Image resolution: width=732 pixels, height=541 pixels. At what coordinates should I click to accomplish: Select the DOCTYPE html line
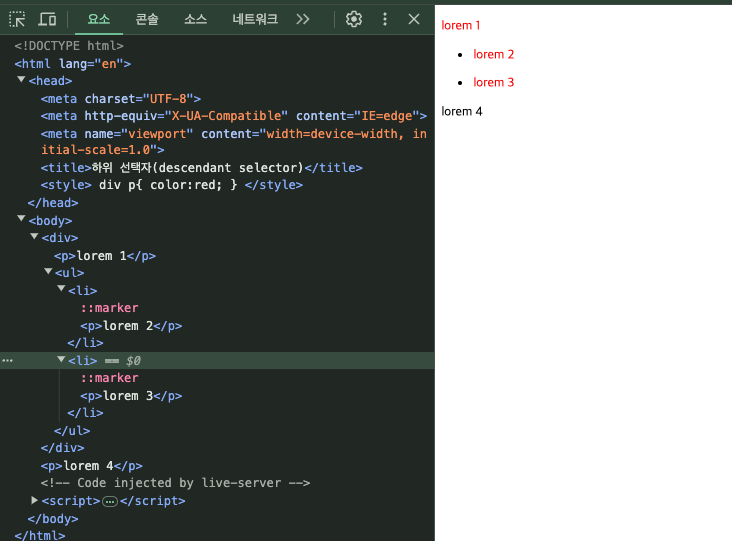(x=69, y=46)
